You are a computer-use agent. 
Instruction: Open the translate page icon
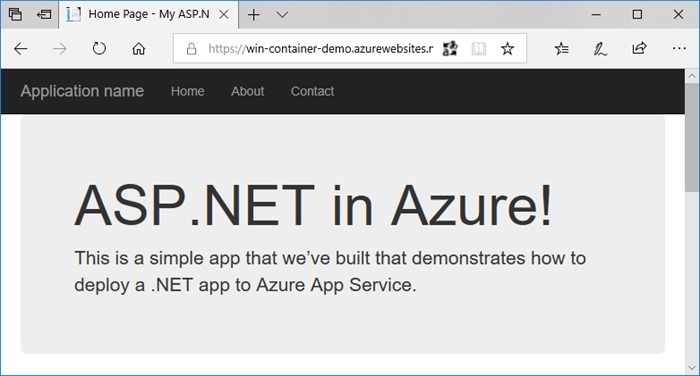[450, 49]
